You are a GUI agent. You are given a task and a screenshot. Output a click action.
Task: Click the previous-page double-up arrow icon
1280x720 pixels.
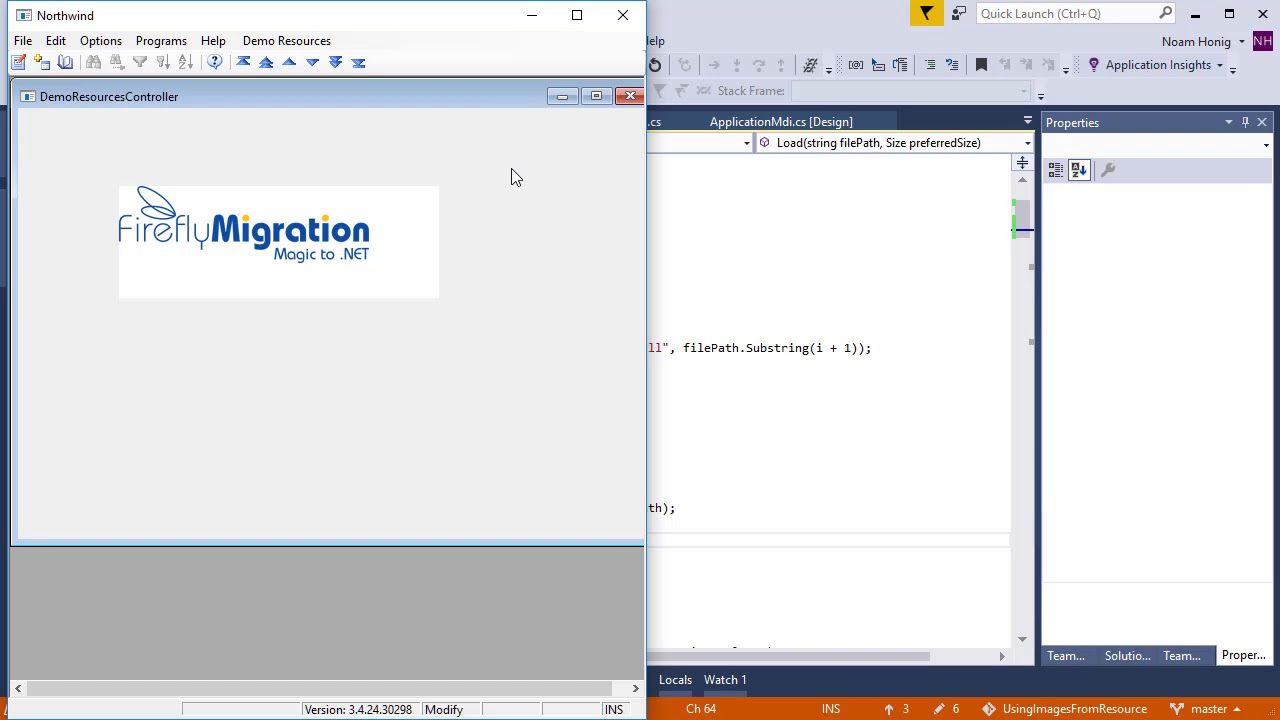click(x=266, y=62)
